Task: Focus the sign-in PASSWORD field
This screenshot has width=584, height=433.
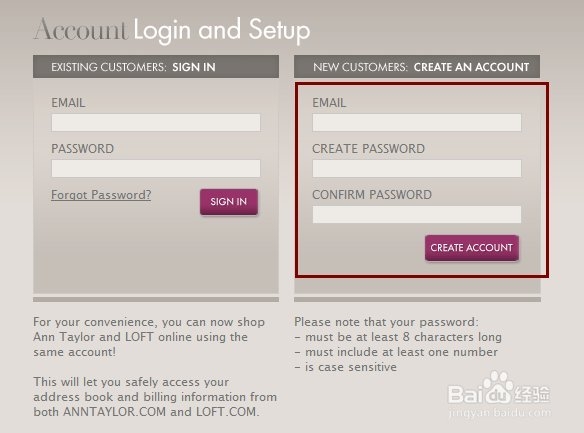Action: click(156, 168)
